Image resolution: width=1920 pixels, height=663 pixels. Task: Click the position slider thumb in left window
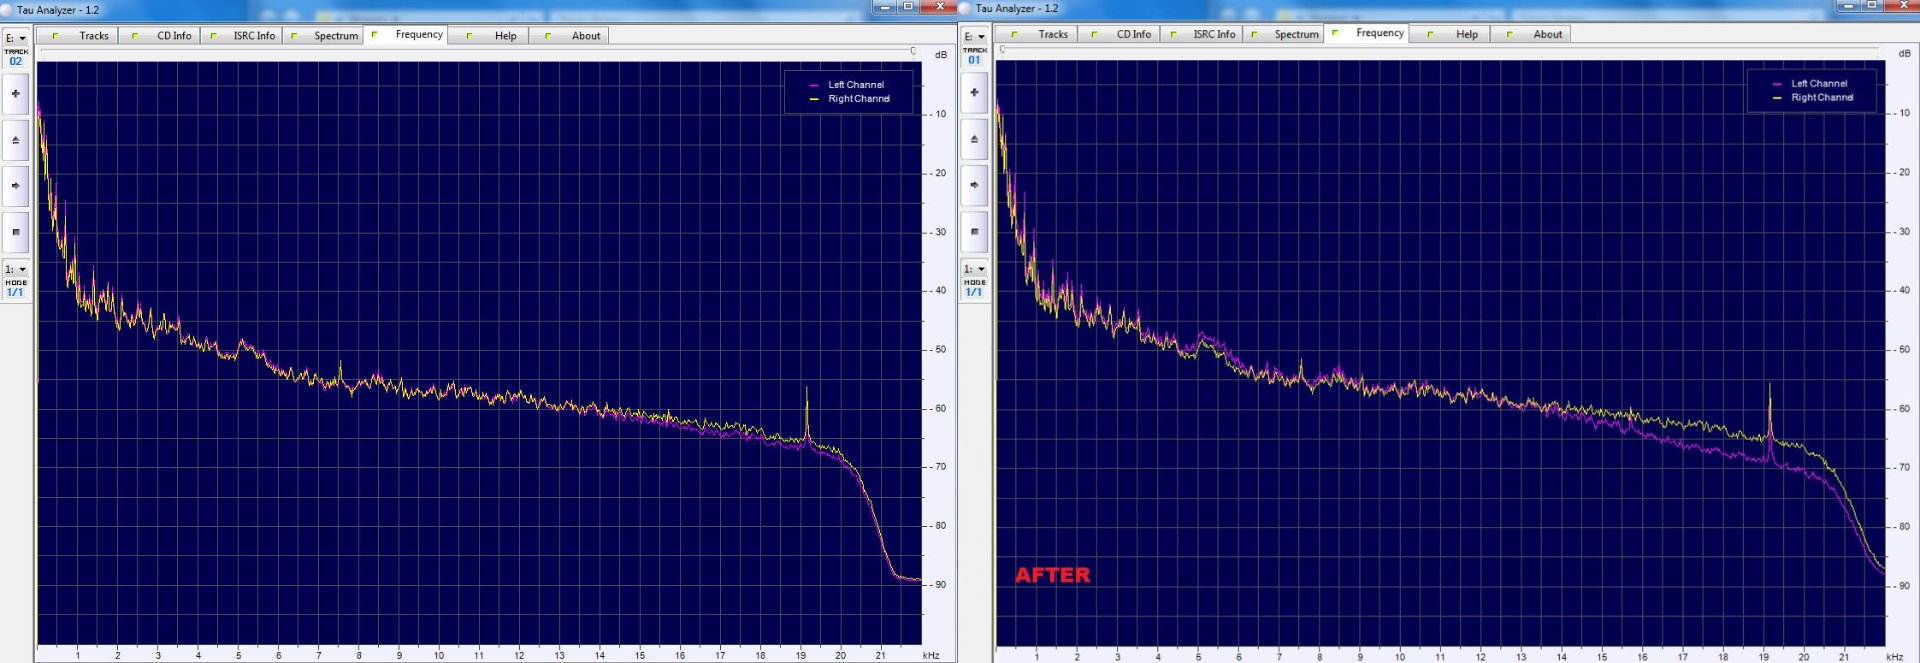click(x=913, y=51)
